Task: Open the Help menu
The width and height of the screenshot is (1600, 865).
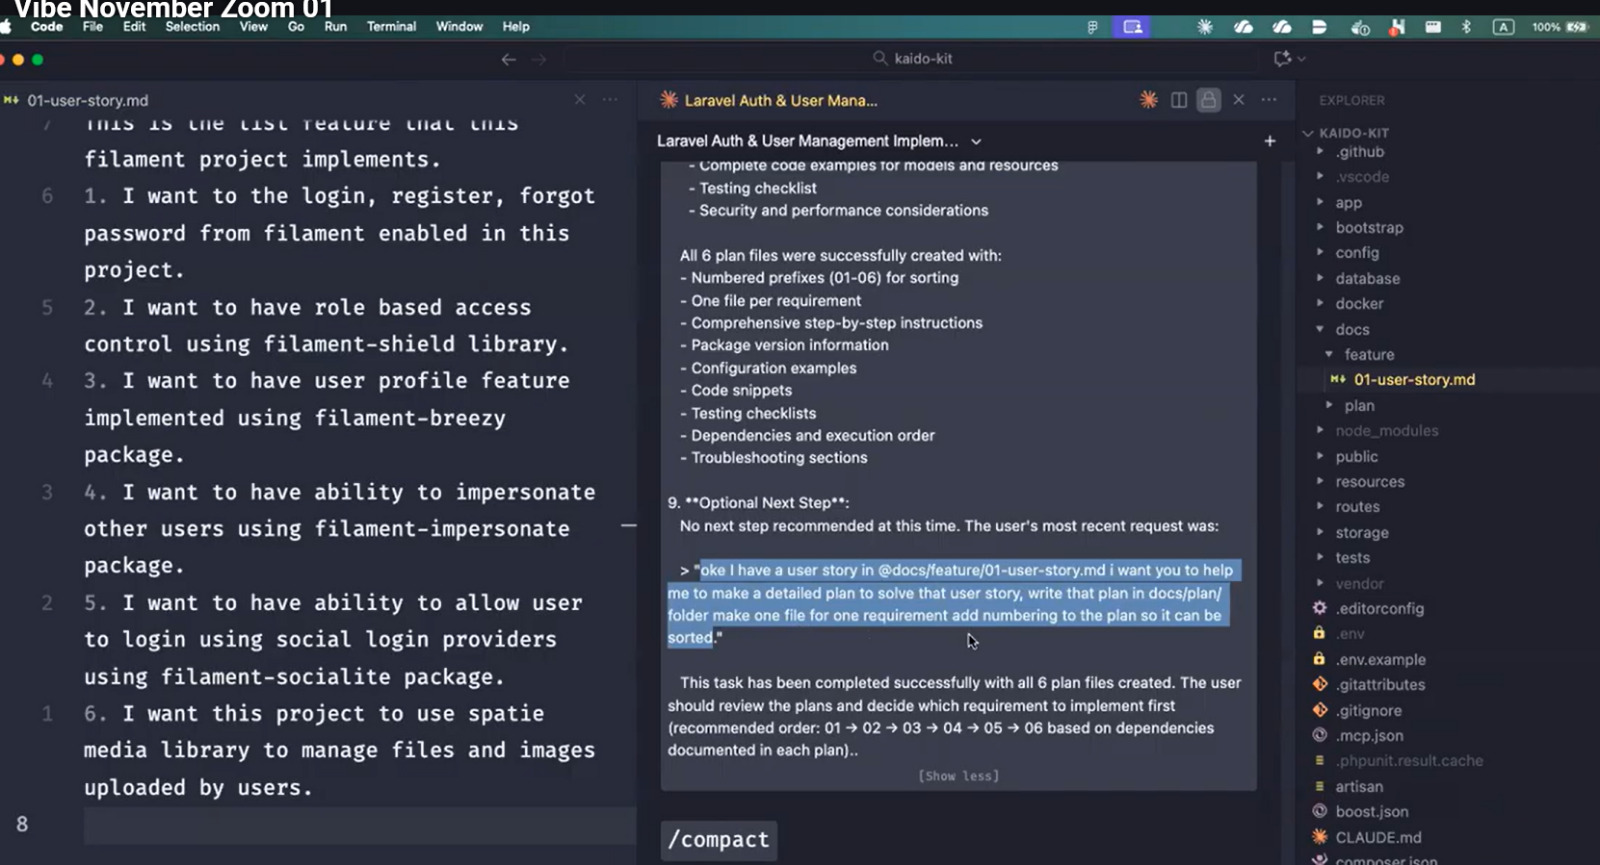Action: tap(516, 27)
